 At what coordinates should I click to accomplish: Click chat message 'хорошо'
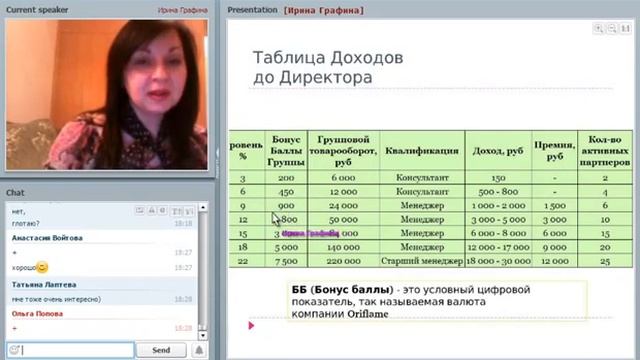[x=24, y=268]
